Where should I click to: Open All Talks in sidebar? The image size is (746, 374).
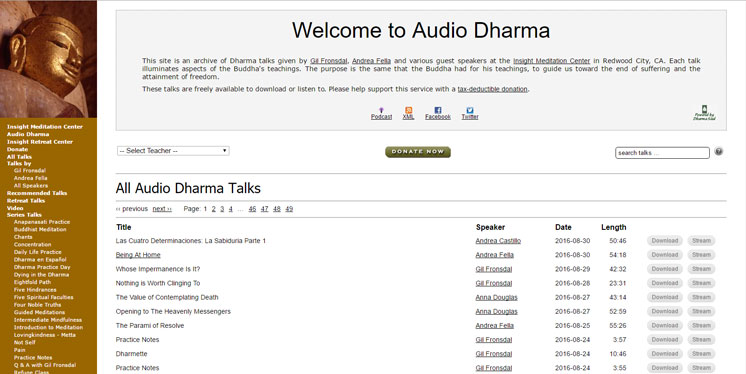(19, 157)
